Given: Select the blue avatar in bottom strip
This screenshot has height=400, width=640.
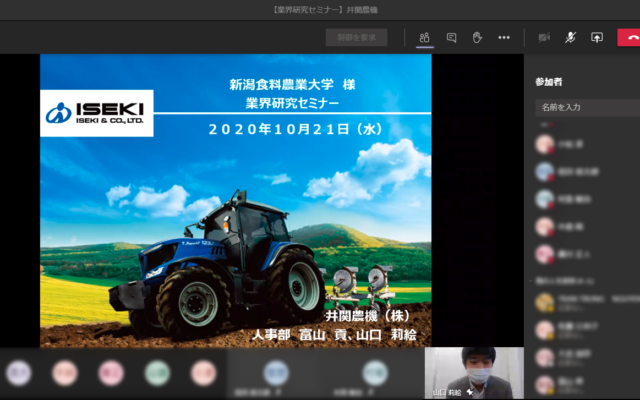Looking at the screenshot, I should tap(276, 373).
